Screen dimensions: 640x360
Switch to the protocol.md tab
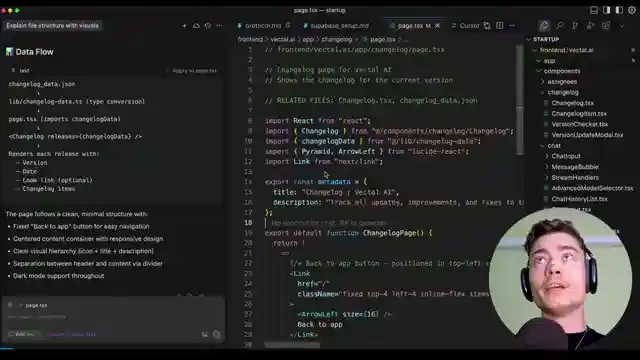[263, 25]
